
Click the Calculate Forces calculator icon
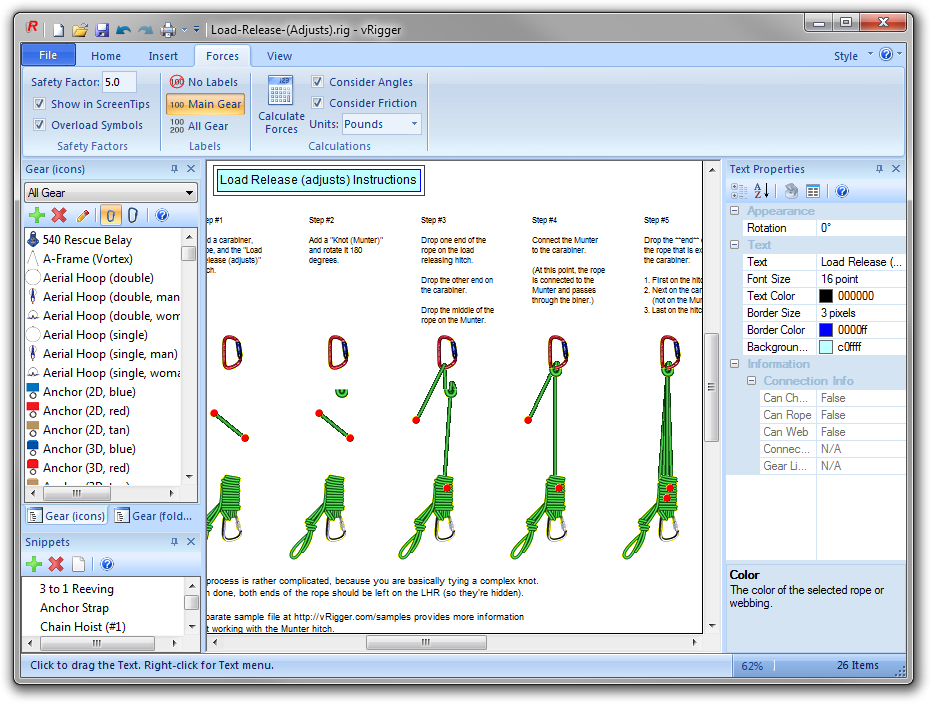click(x=281, y=91)
